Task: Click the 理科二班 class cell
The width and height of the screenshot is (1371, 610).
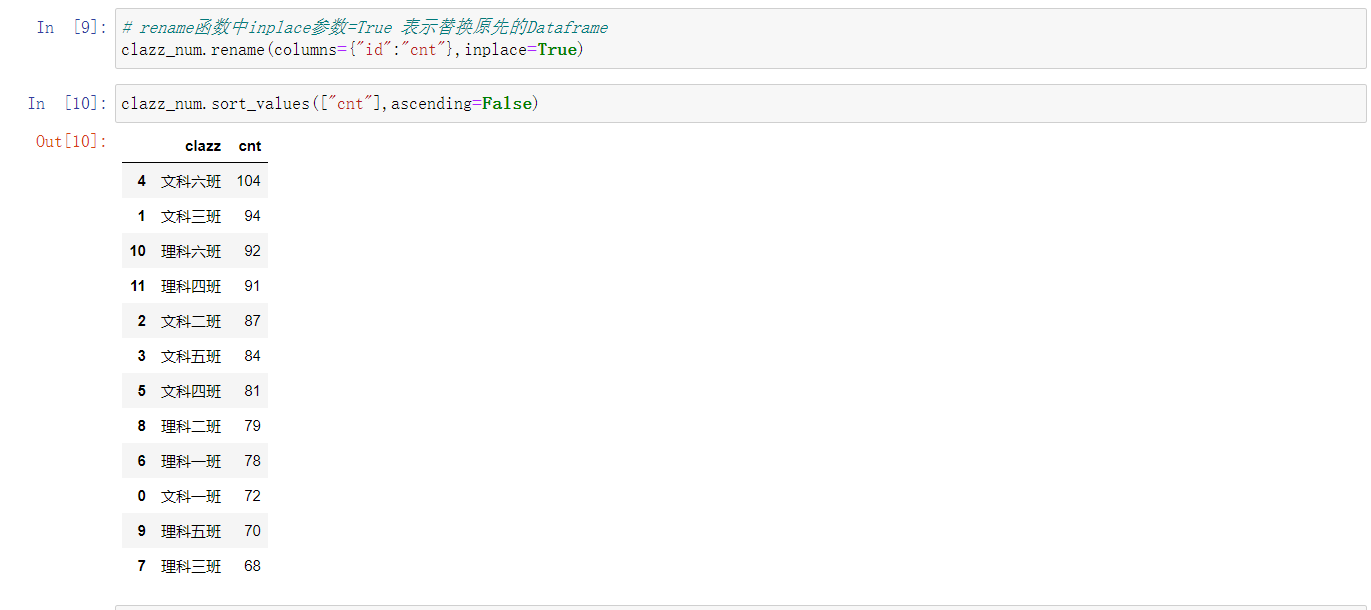Action: click(x=191, y=426)
